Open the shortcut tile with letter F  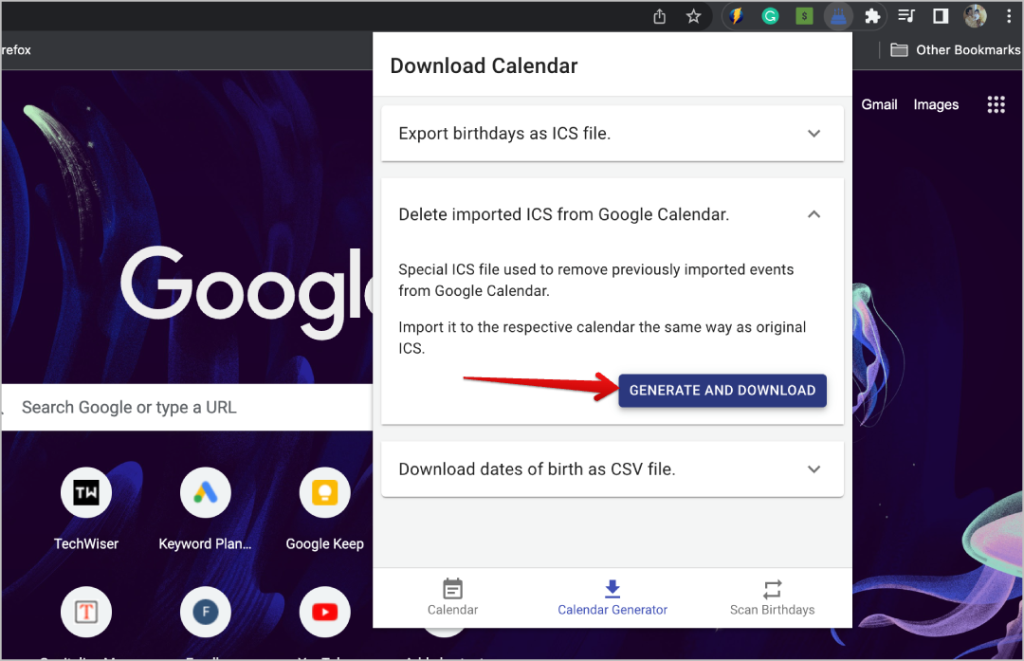205,612
